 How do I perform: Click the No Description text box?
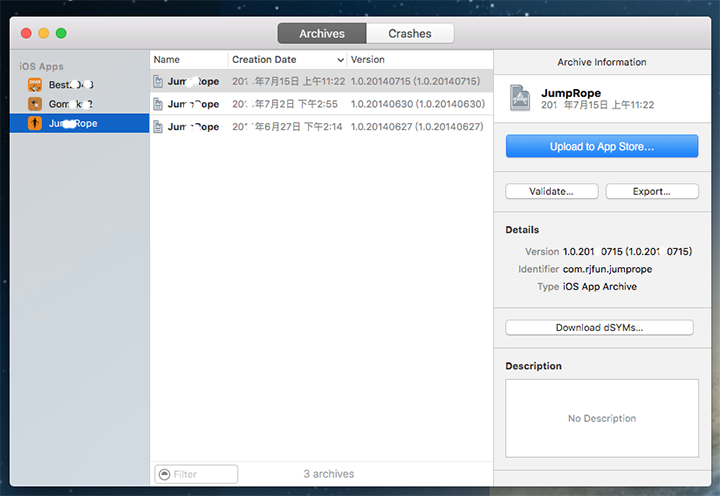[602, 418]
